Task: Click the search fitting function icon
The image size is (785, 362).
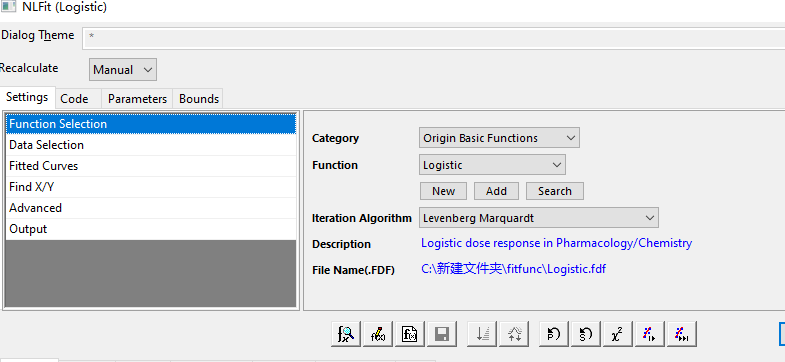Action: click(x=345, y=334)
